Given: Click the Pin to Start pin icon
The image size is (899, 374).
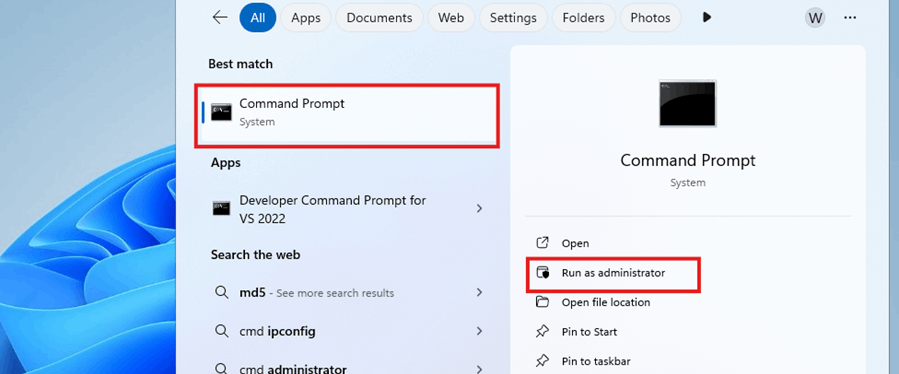Looking at the screenshot, I should click(x=542, y=332).
